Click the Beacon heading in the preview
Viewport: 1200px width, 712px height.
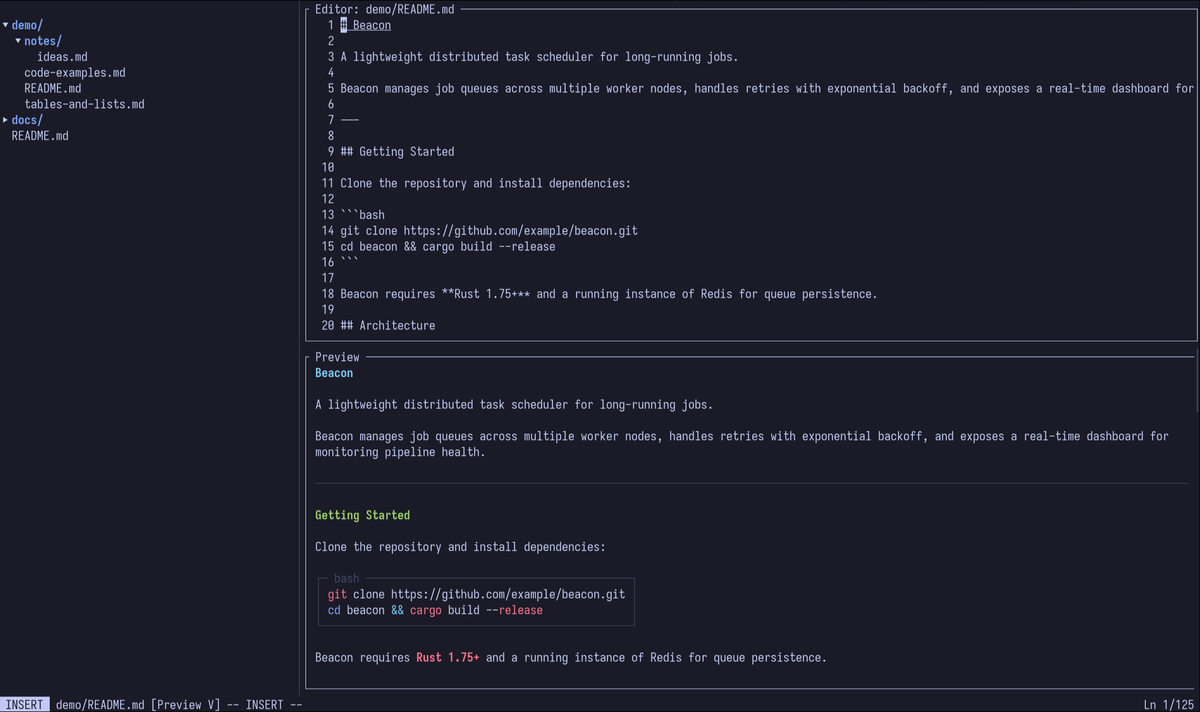[334, 373]
